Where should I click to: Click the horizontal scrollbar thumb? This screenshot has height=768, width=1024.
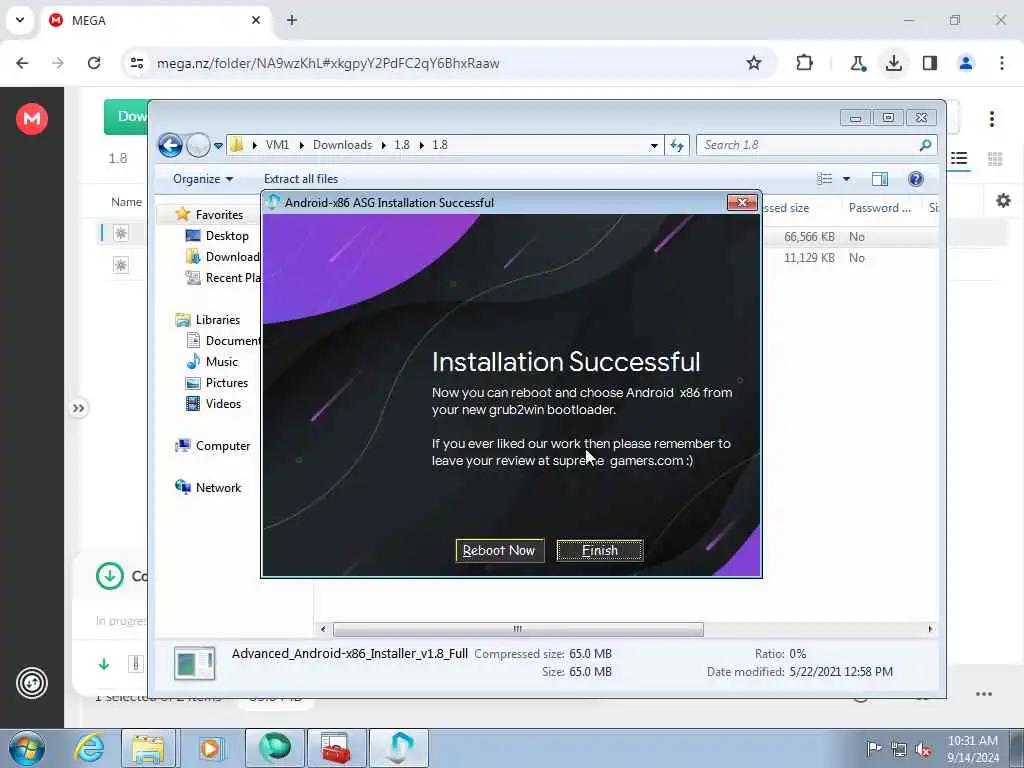click(x=519, y=630)
